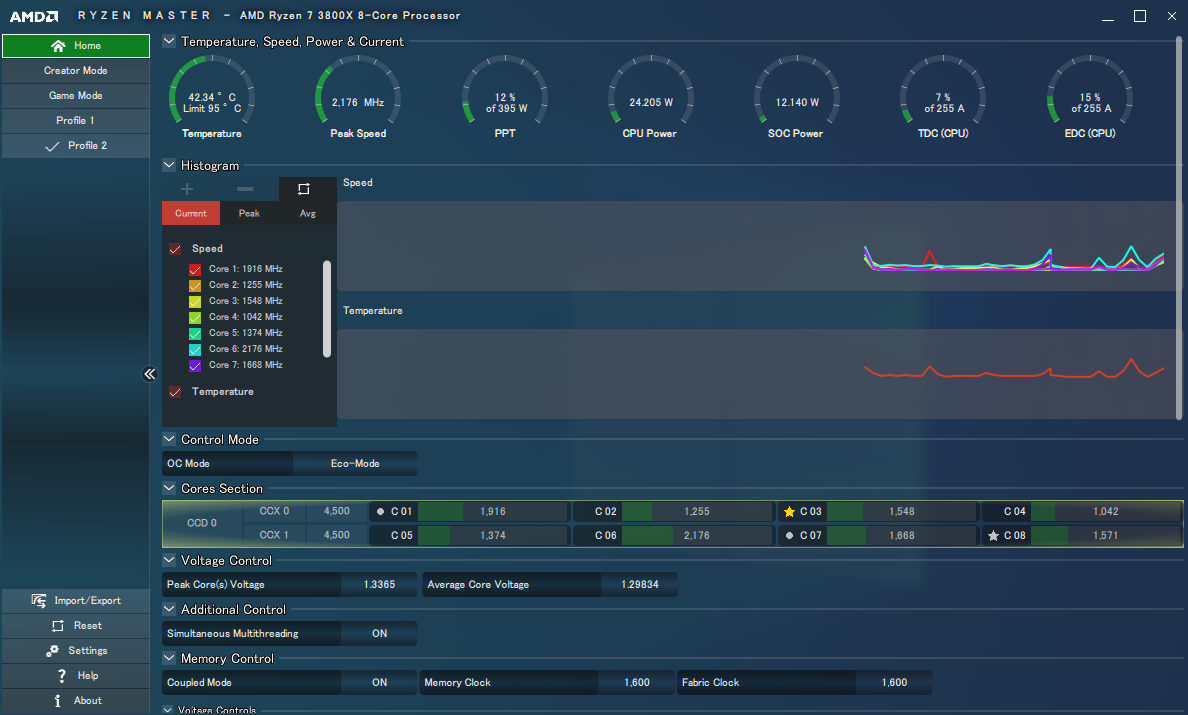Click the Eco-Mode button
The image size is (1188, 715).
[355, 464]
